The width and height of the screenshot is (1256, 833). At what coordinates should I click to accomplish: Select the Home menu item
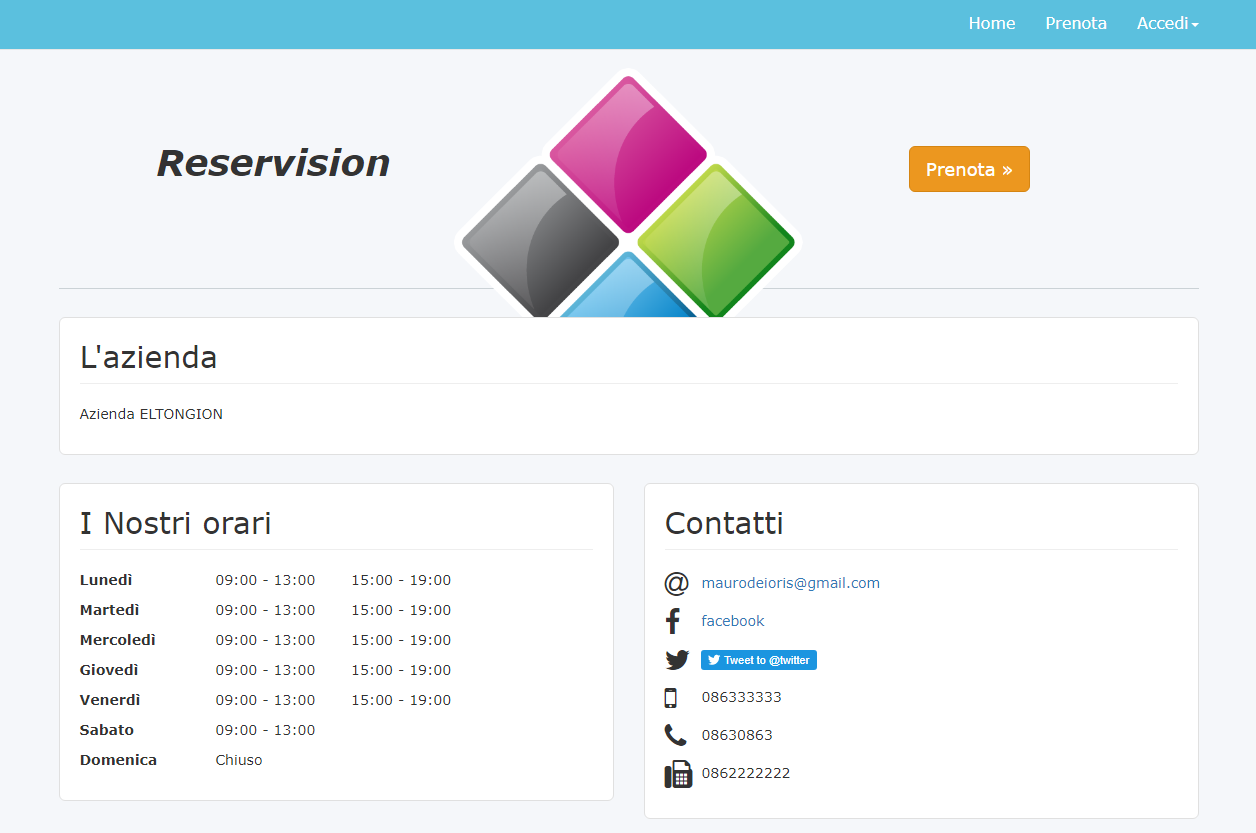tap(991, 23)
